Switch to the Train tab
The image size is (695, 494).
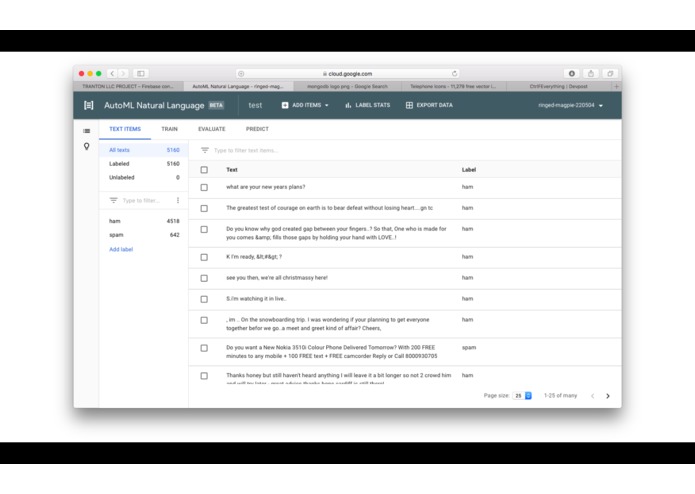[x=169, y=129]
